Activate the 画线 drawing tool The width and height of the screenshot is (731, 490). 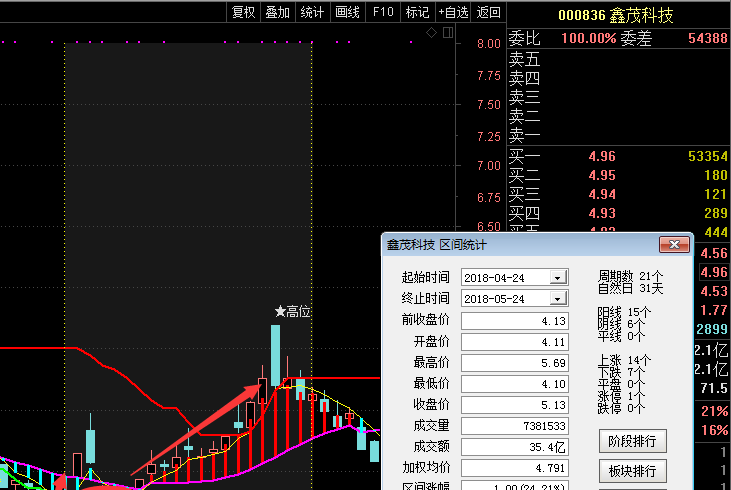click(x=347, y=12)
